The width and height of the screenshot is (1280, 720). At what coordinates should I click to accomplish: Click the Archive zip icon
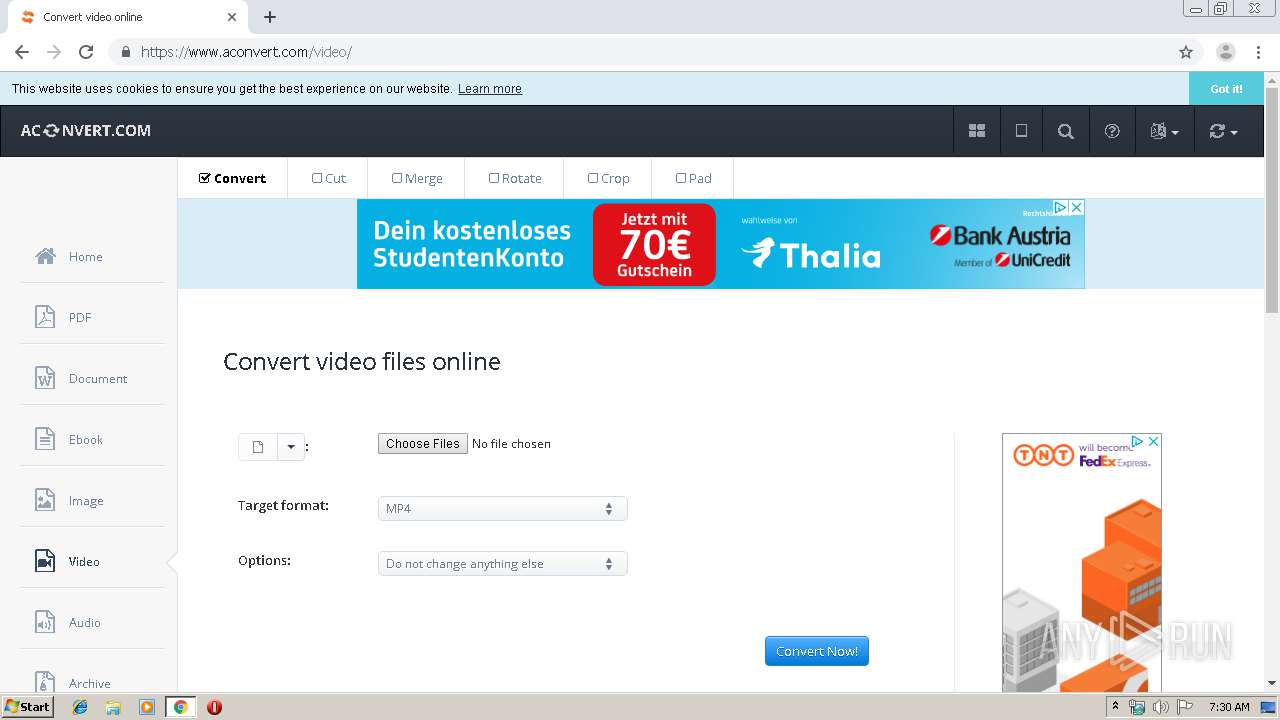click(45, 682)
